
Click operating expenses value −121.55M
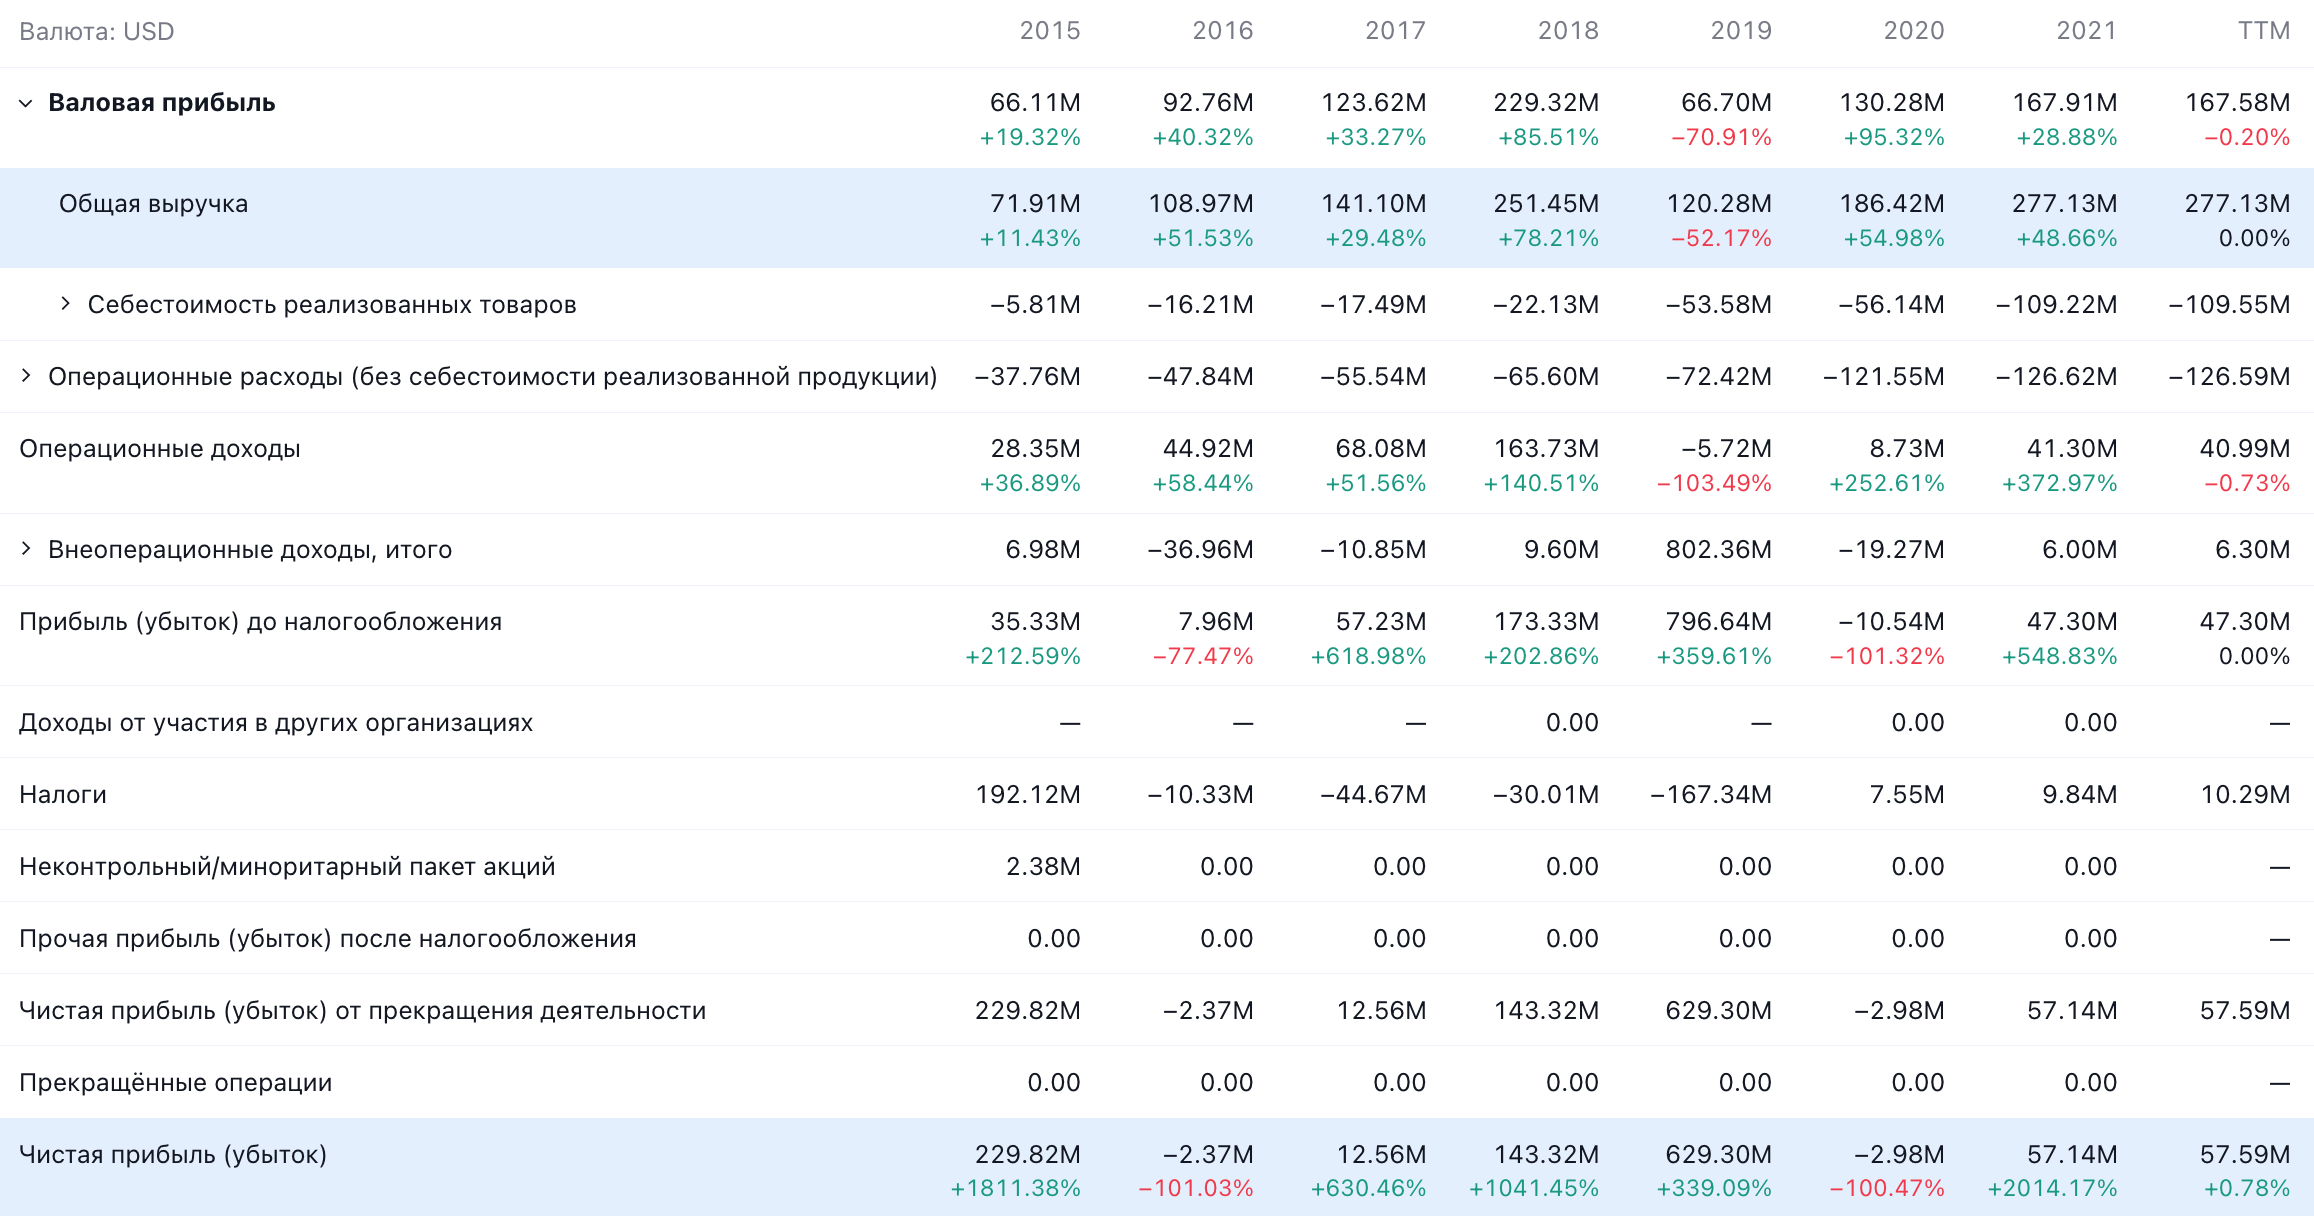(1884, 377)
